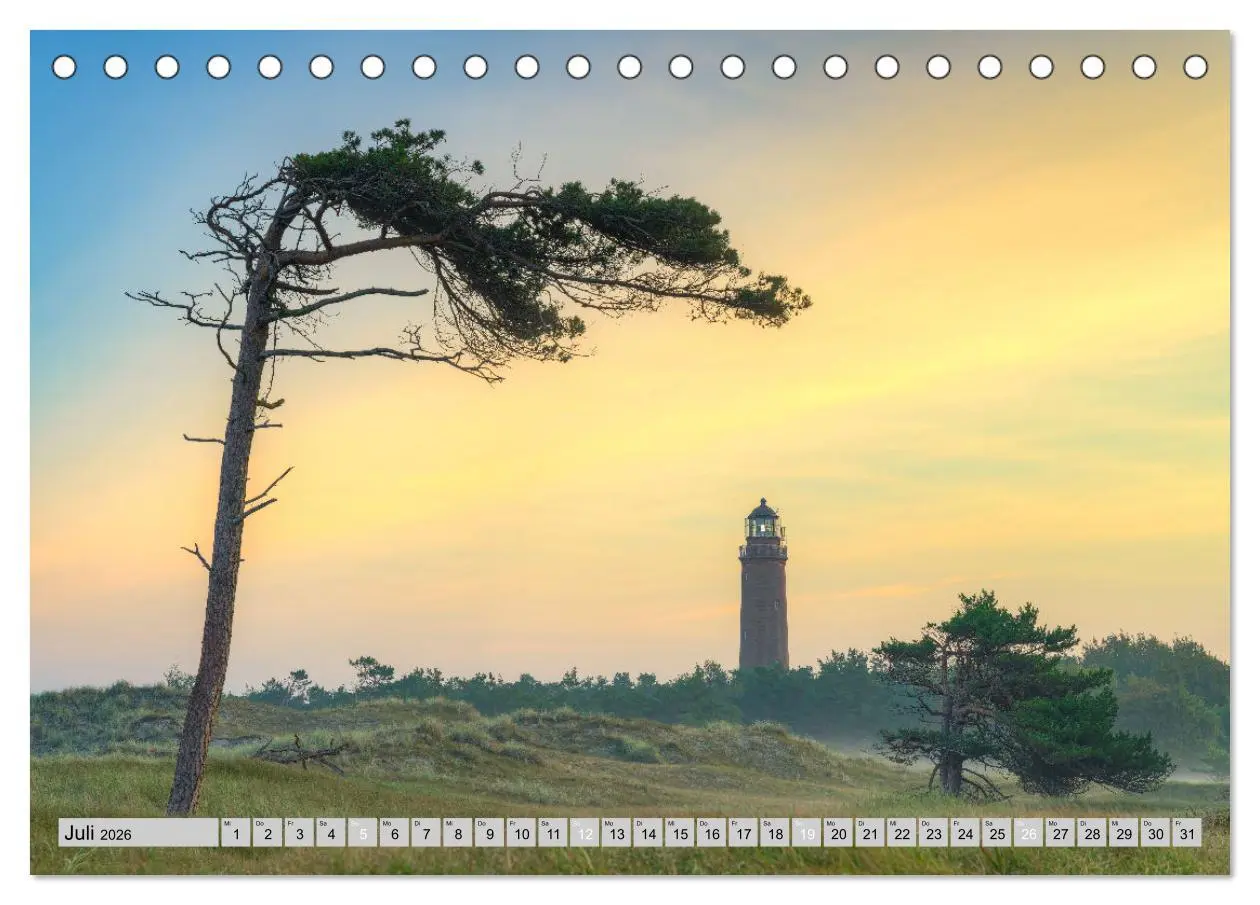Choose day 13 (Mo) cell
The width and height of the screenshot is (1260, 905).
tap(617, 833)
